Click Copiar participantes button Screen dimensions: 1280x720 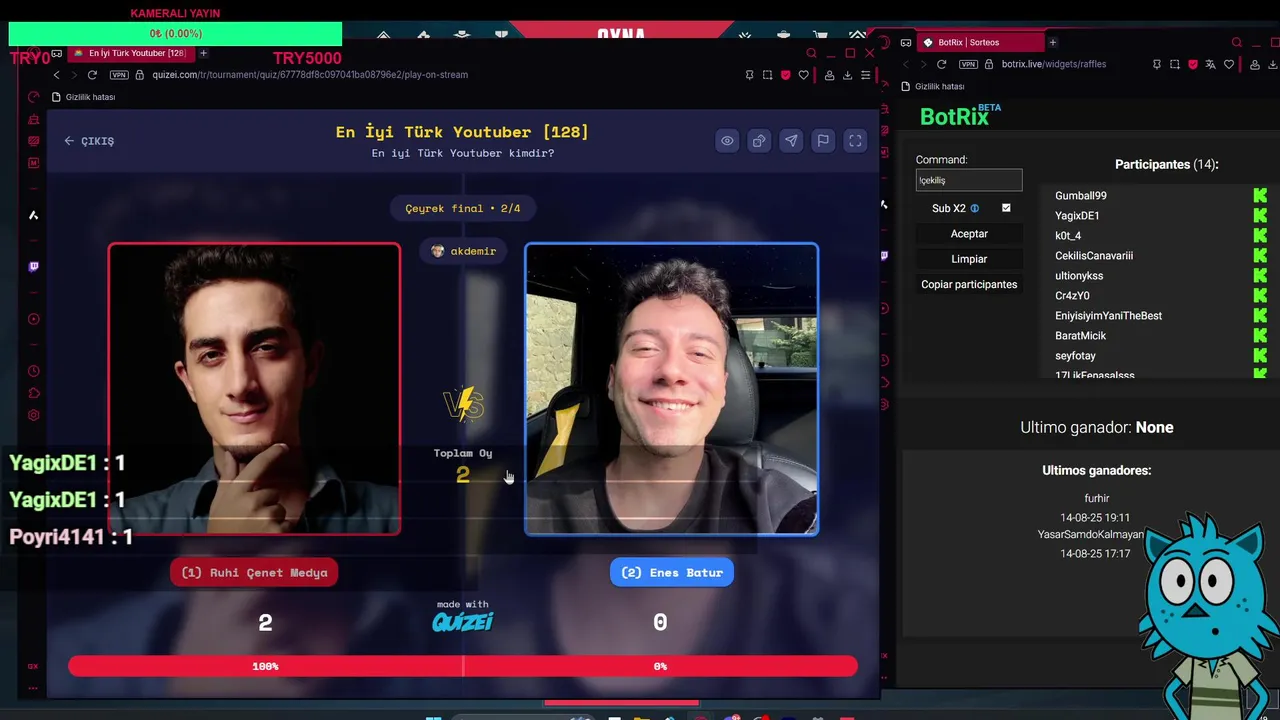969,285
